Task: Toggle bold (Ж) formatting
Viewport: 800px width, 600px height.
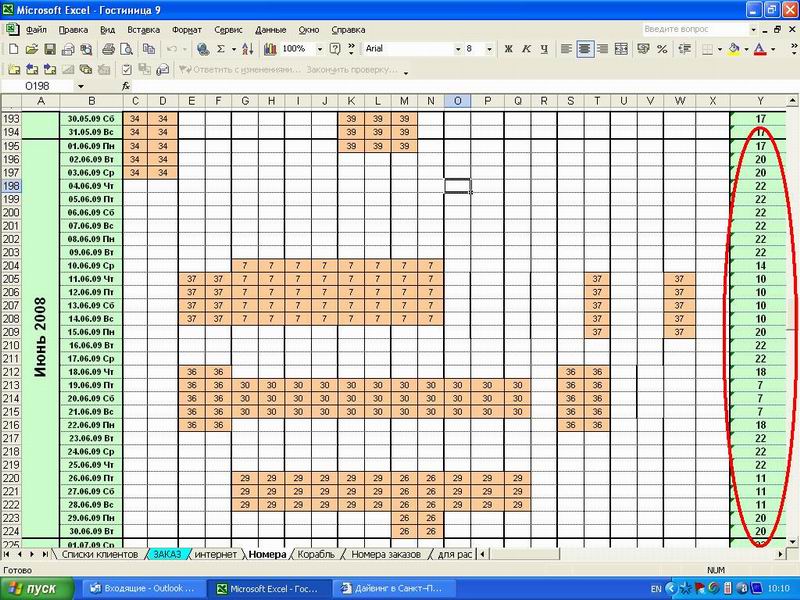Action: 508,49
